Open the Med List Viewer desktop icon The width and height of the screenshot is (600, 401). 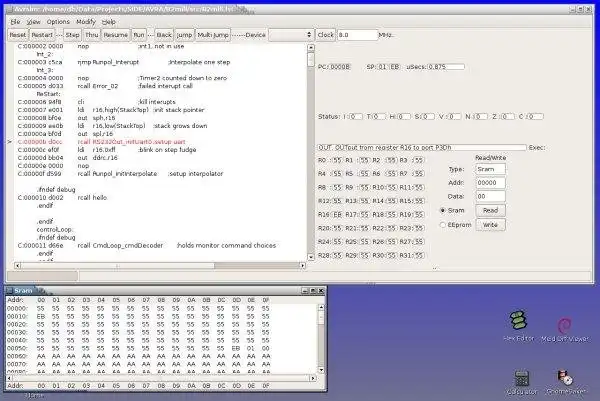pos(565,329)
